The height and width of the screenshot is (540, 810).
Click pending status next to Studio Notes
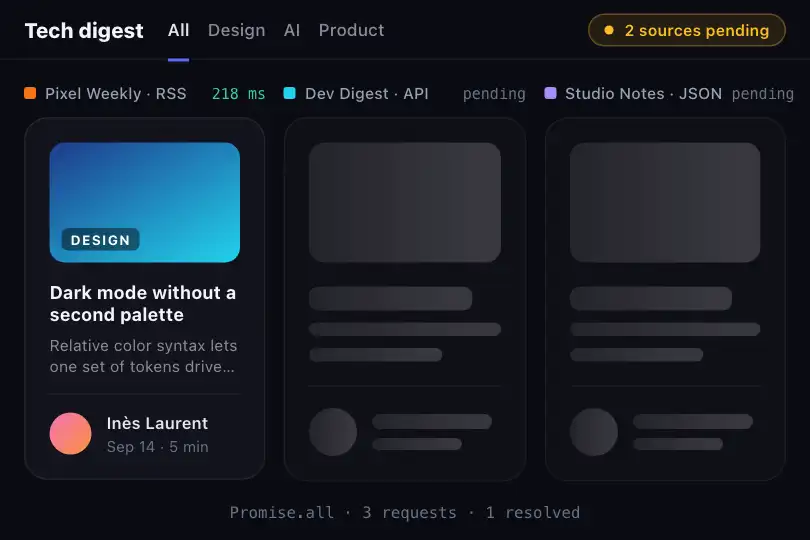(x=762, y=94)
